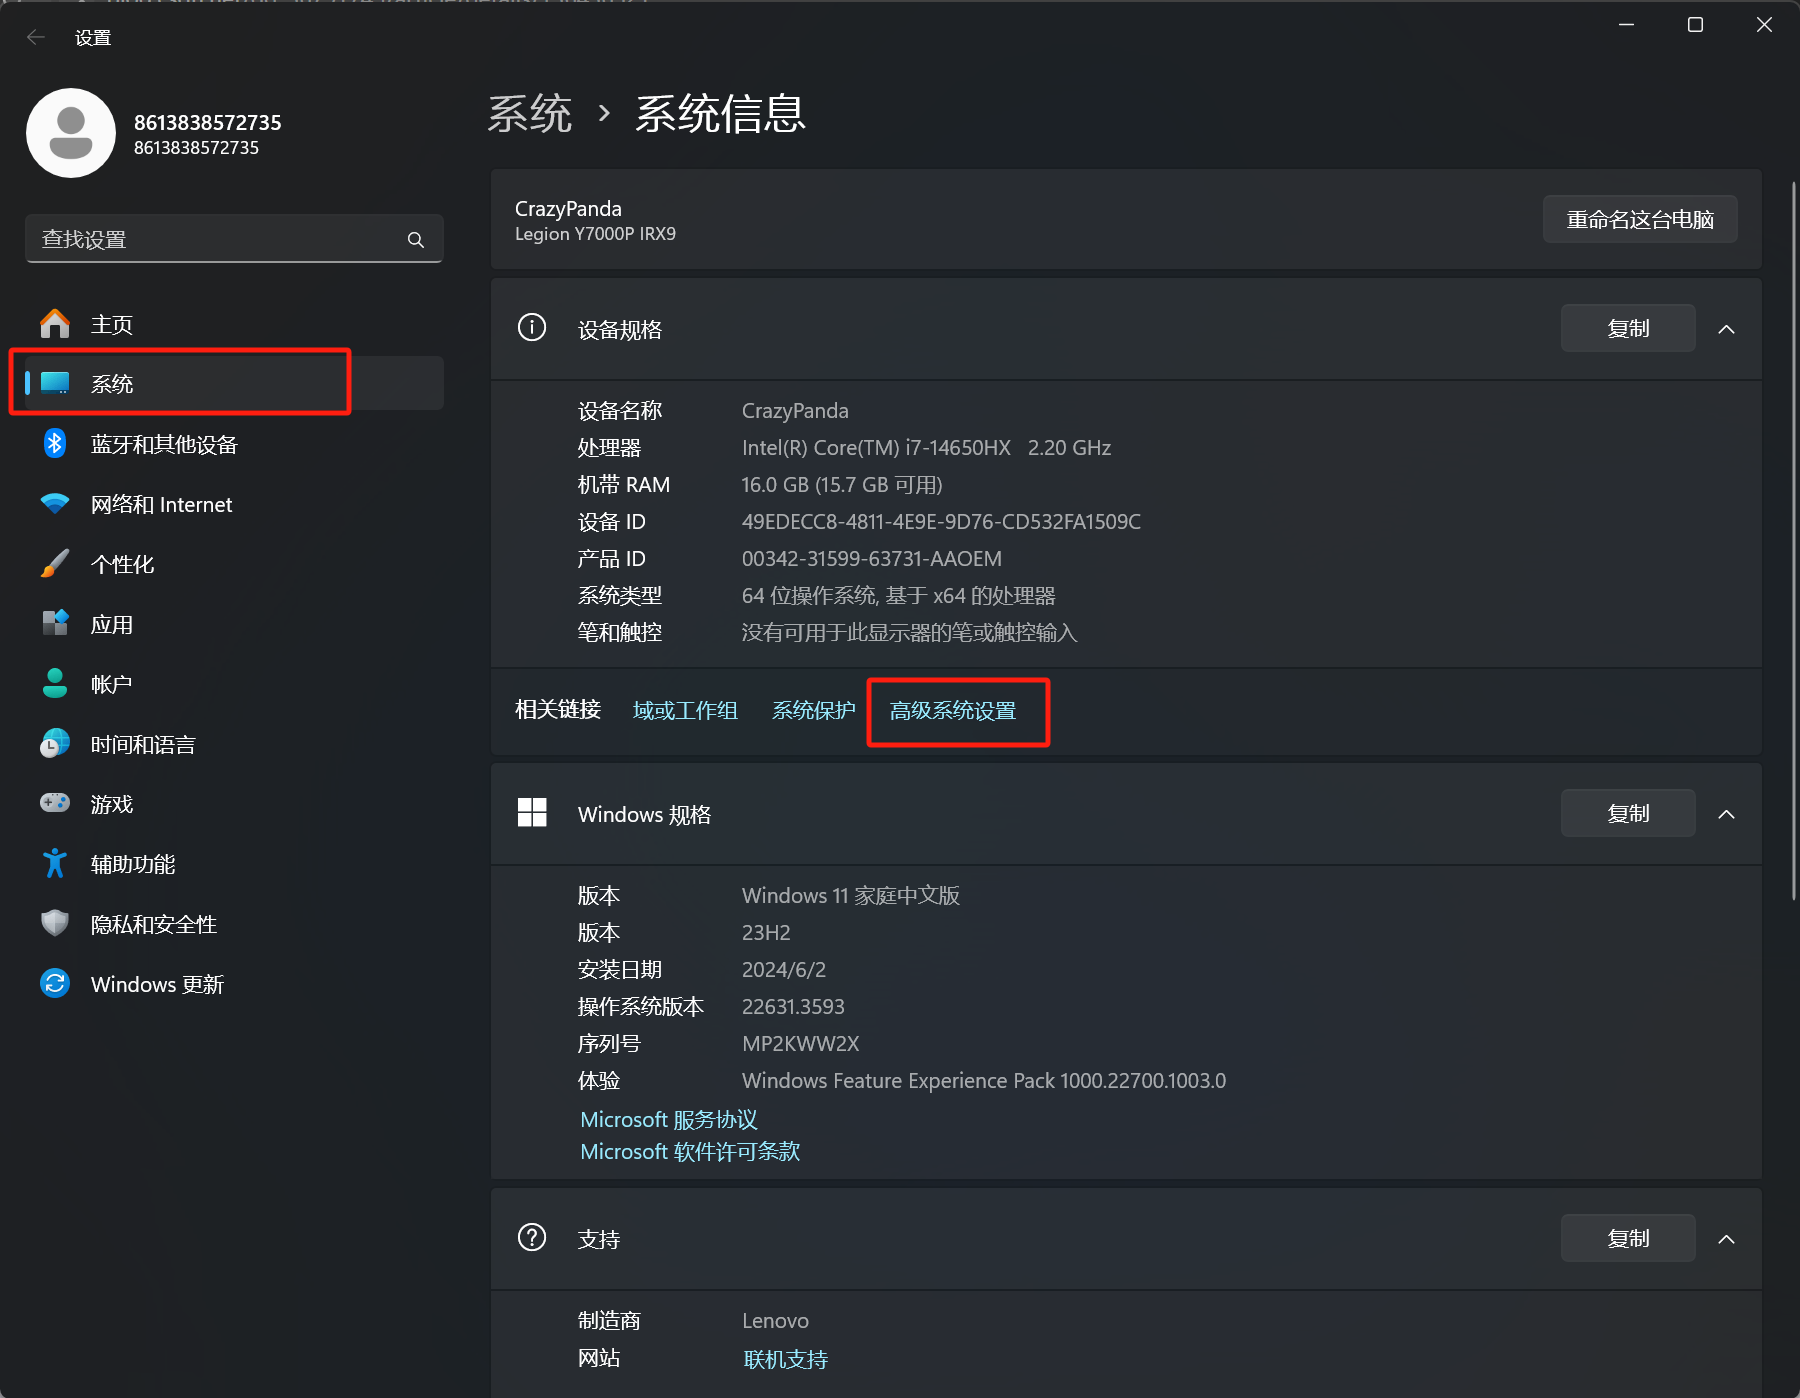Click the info circle icon beside 设备规格
The image size is (1800, 1398).
pos(532,327)
